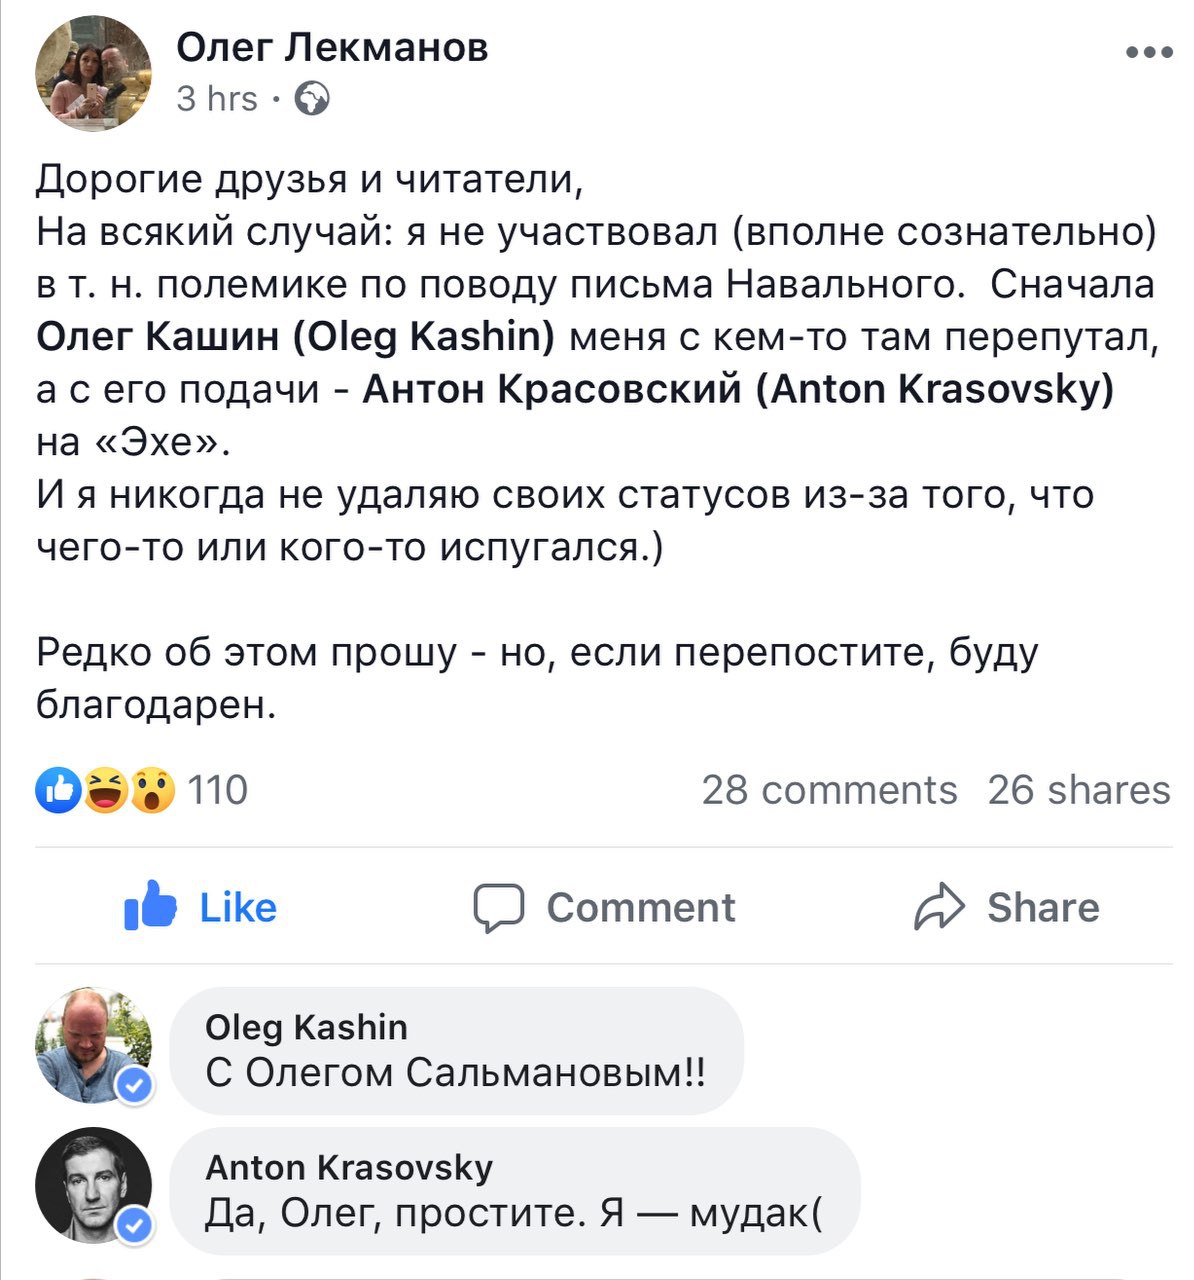The width and height of the screenshot is (1194, 1280).
Task: Click the wow reaction emoji
Action: click(151, 790)
